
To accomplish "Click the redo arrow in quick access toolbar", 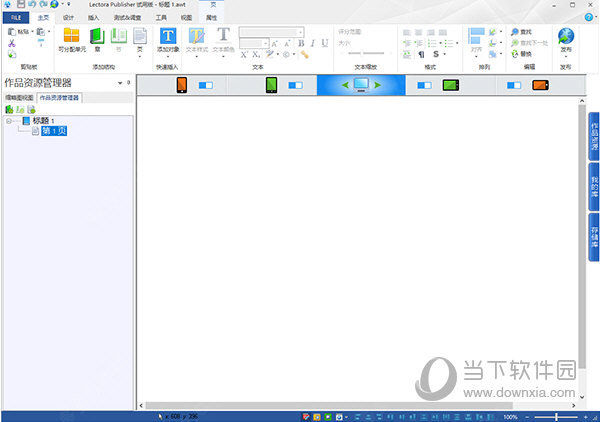I will [43, 5].
